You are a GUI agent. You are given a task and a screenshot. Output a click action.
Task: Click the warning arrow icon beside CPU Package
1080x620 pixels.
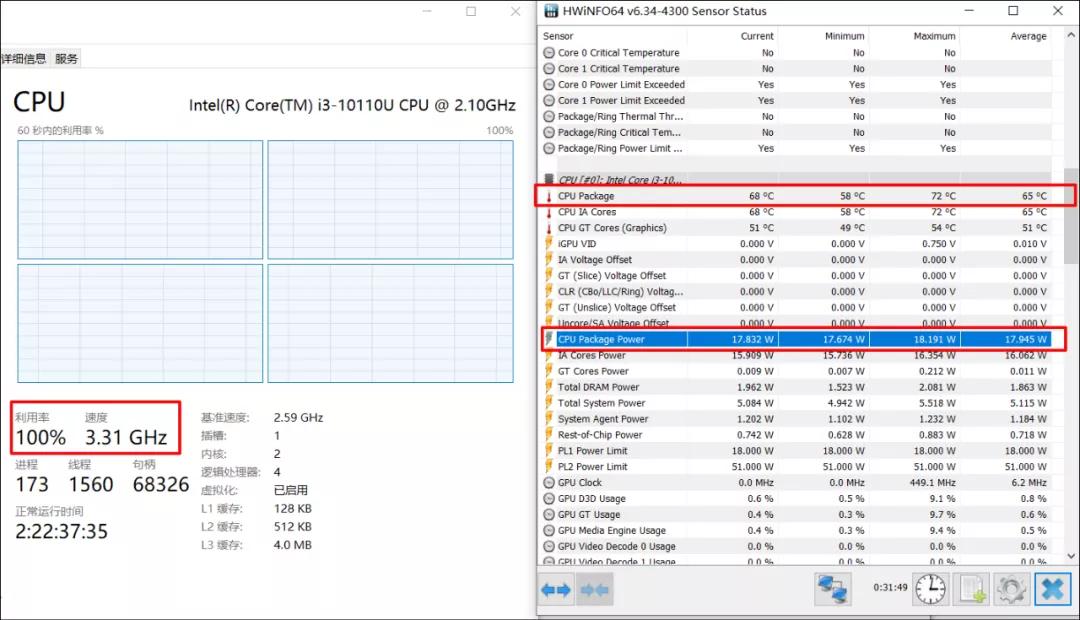point(549,196)
